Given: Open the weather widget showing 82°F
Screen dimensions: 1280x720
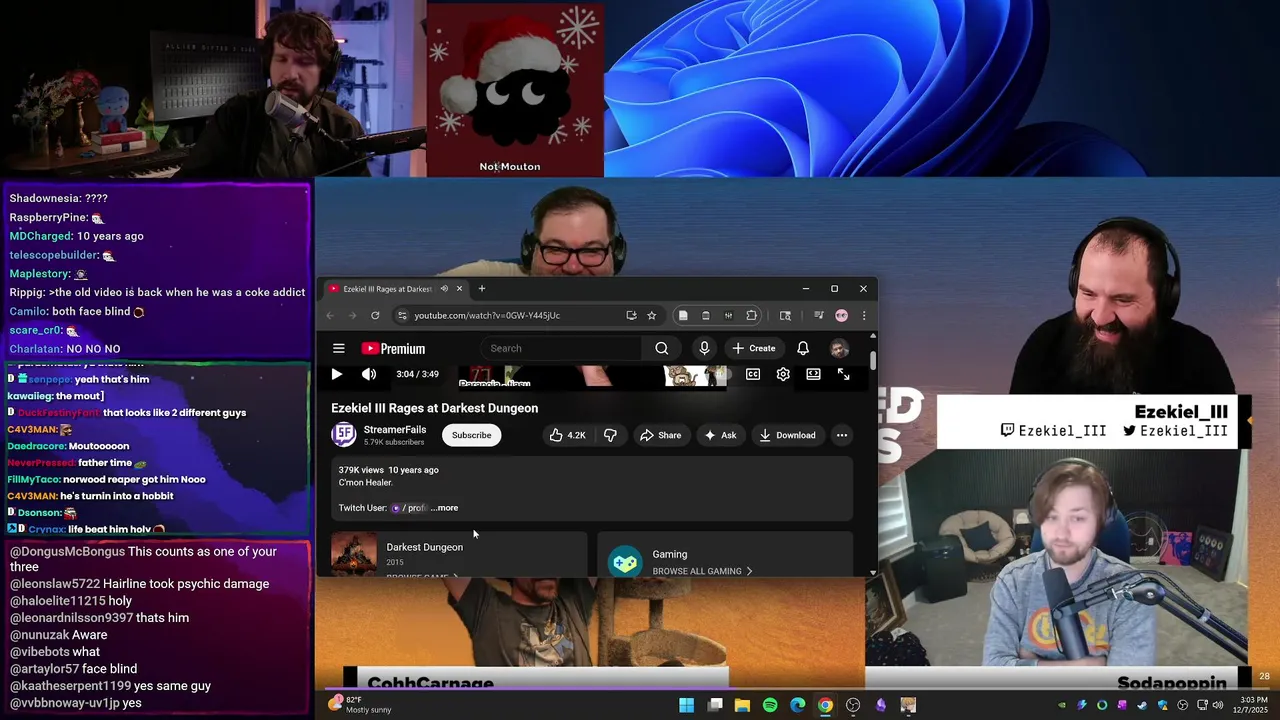Looking at the screenshot, I should click(360, 705).
